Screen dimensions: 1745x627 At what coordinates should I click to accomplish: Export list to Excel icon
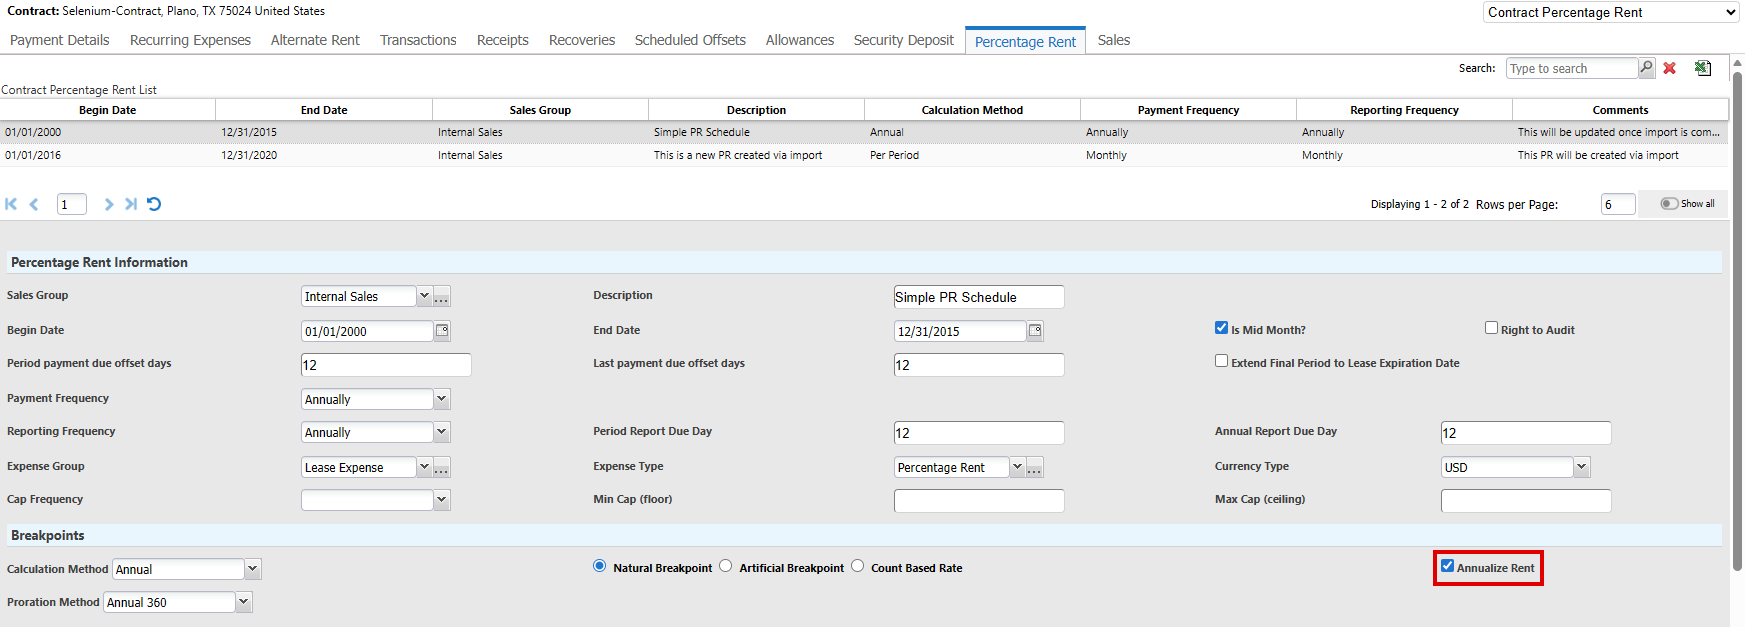pos(1702,68)
